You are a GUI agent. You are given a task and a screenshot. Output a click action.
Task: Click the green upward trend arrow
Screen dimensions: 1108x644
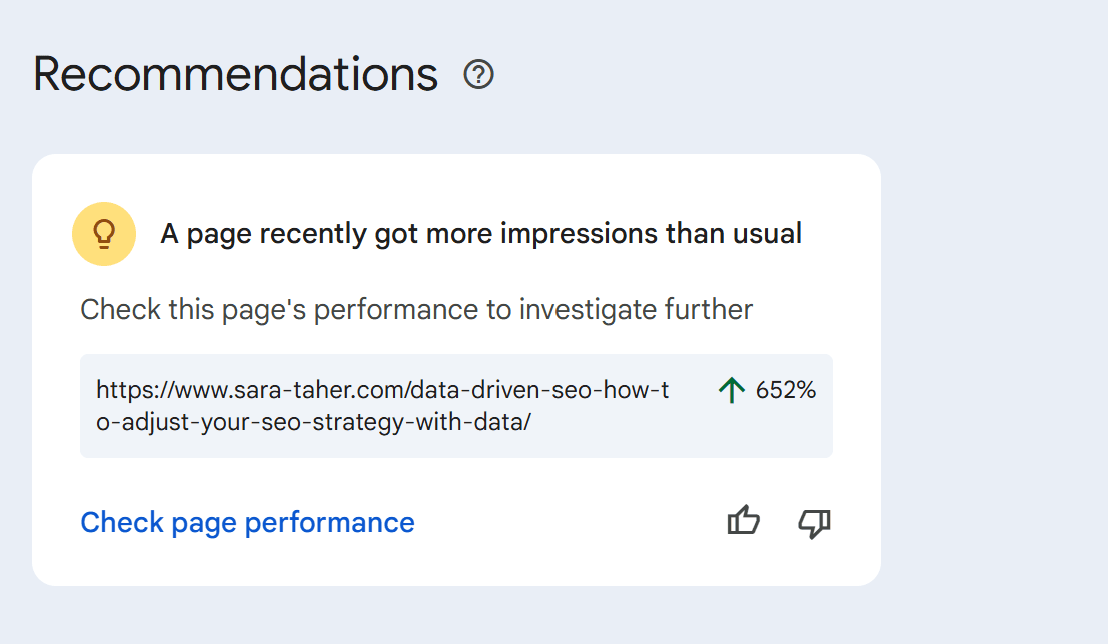coord(733,393)
